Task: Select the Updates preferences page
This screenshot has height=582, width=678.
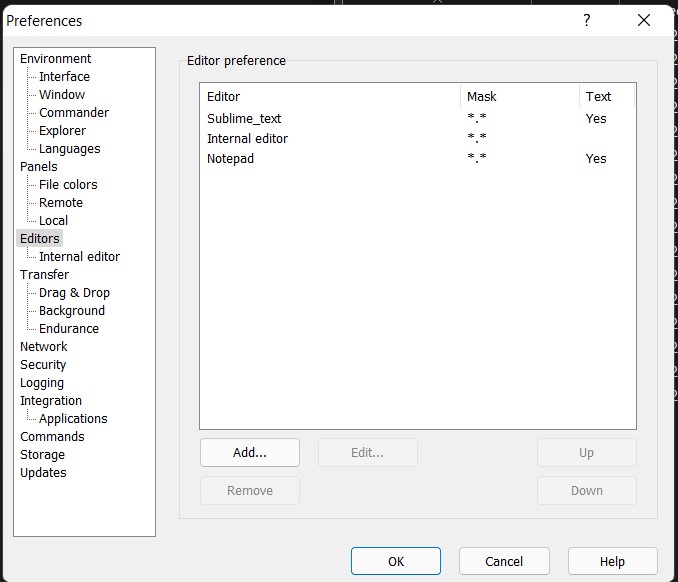Action: (x=43, y=473)
